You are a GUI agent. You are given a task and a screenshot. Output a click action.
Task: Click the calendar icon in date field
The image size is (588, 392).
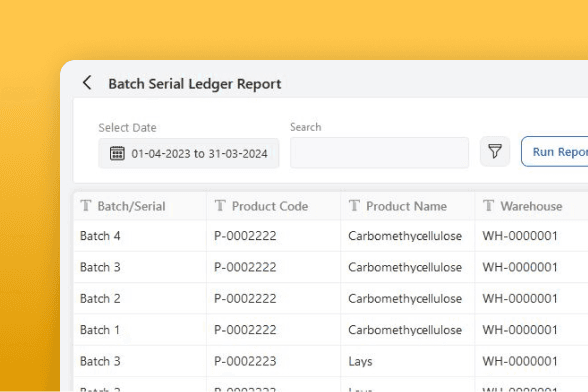(x=117, y=153)
